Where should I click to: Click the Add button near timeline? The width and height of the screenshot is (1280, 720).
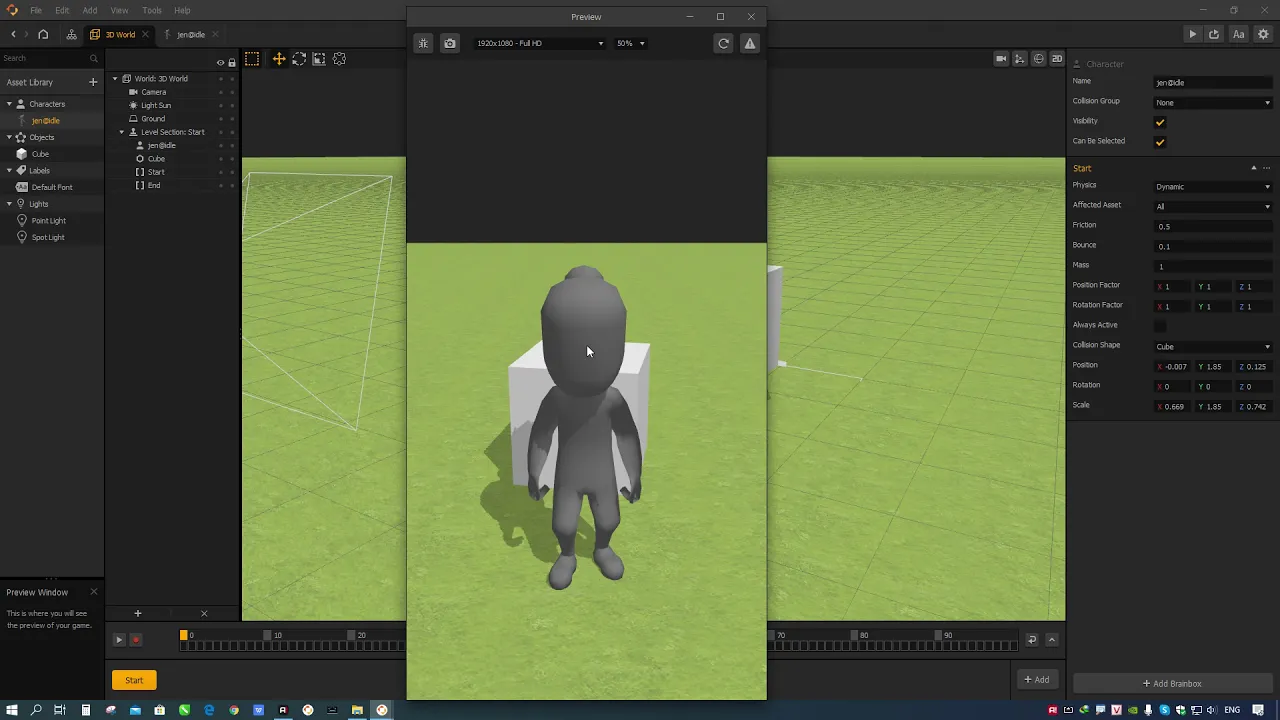pos(1036,680)
